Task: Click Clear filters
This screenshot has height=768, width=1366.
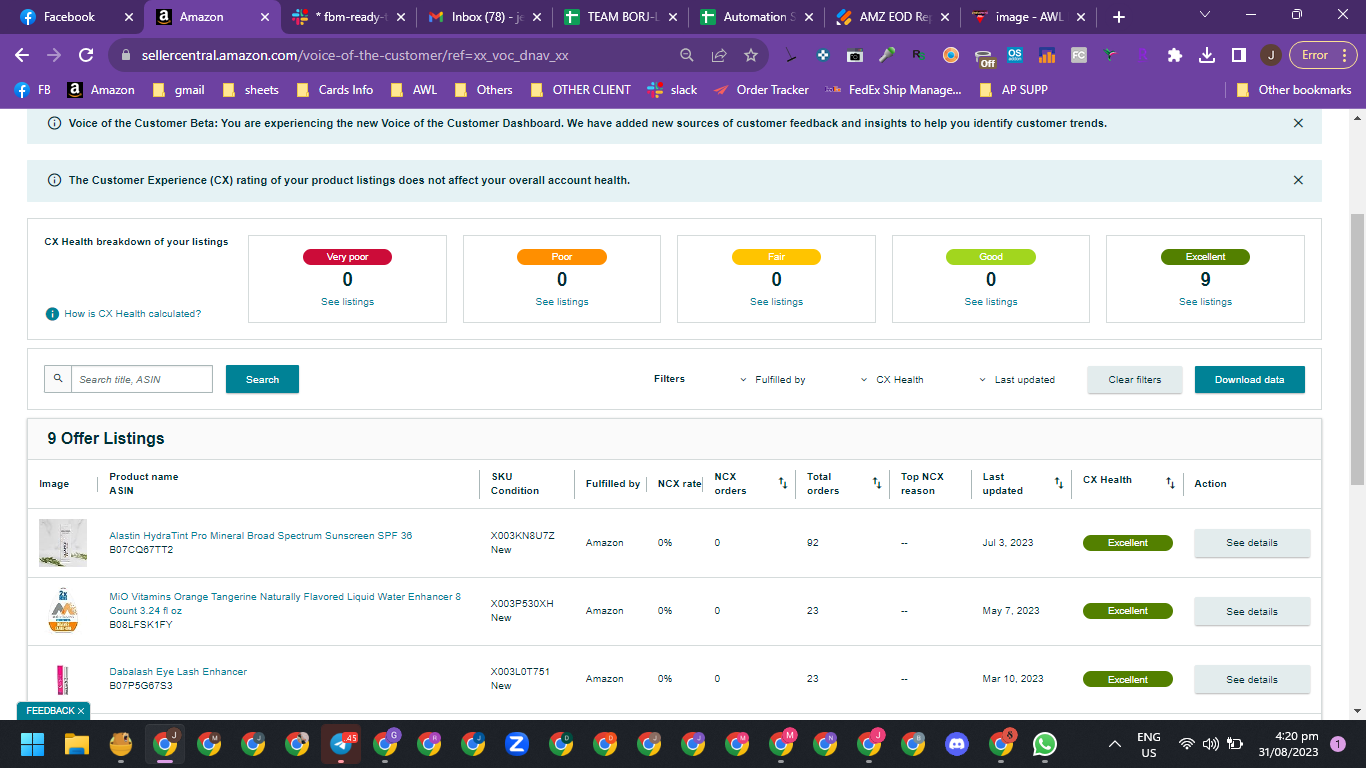Action: 1135,380
